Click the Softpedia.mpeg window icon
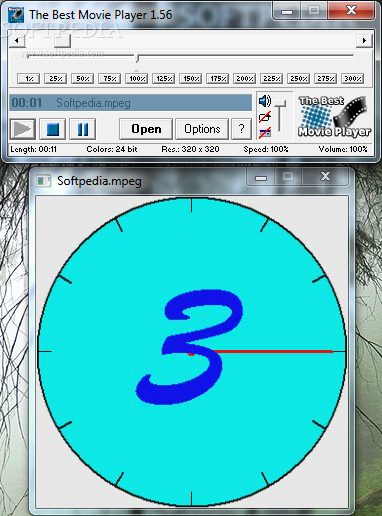 pos(43,181)
